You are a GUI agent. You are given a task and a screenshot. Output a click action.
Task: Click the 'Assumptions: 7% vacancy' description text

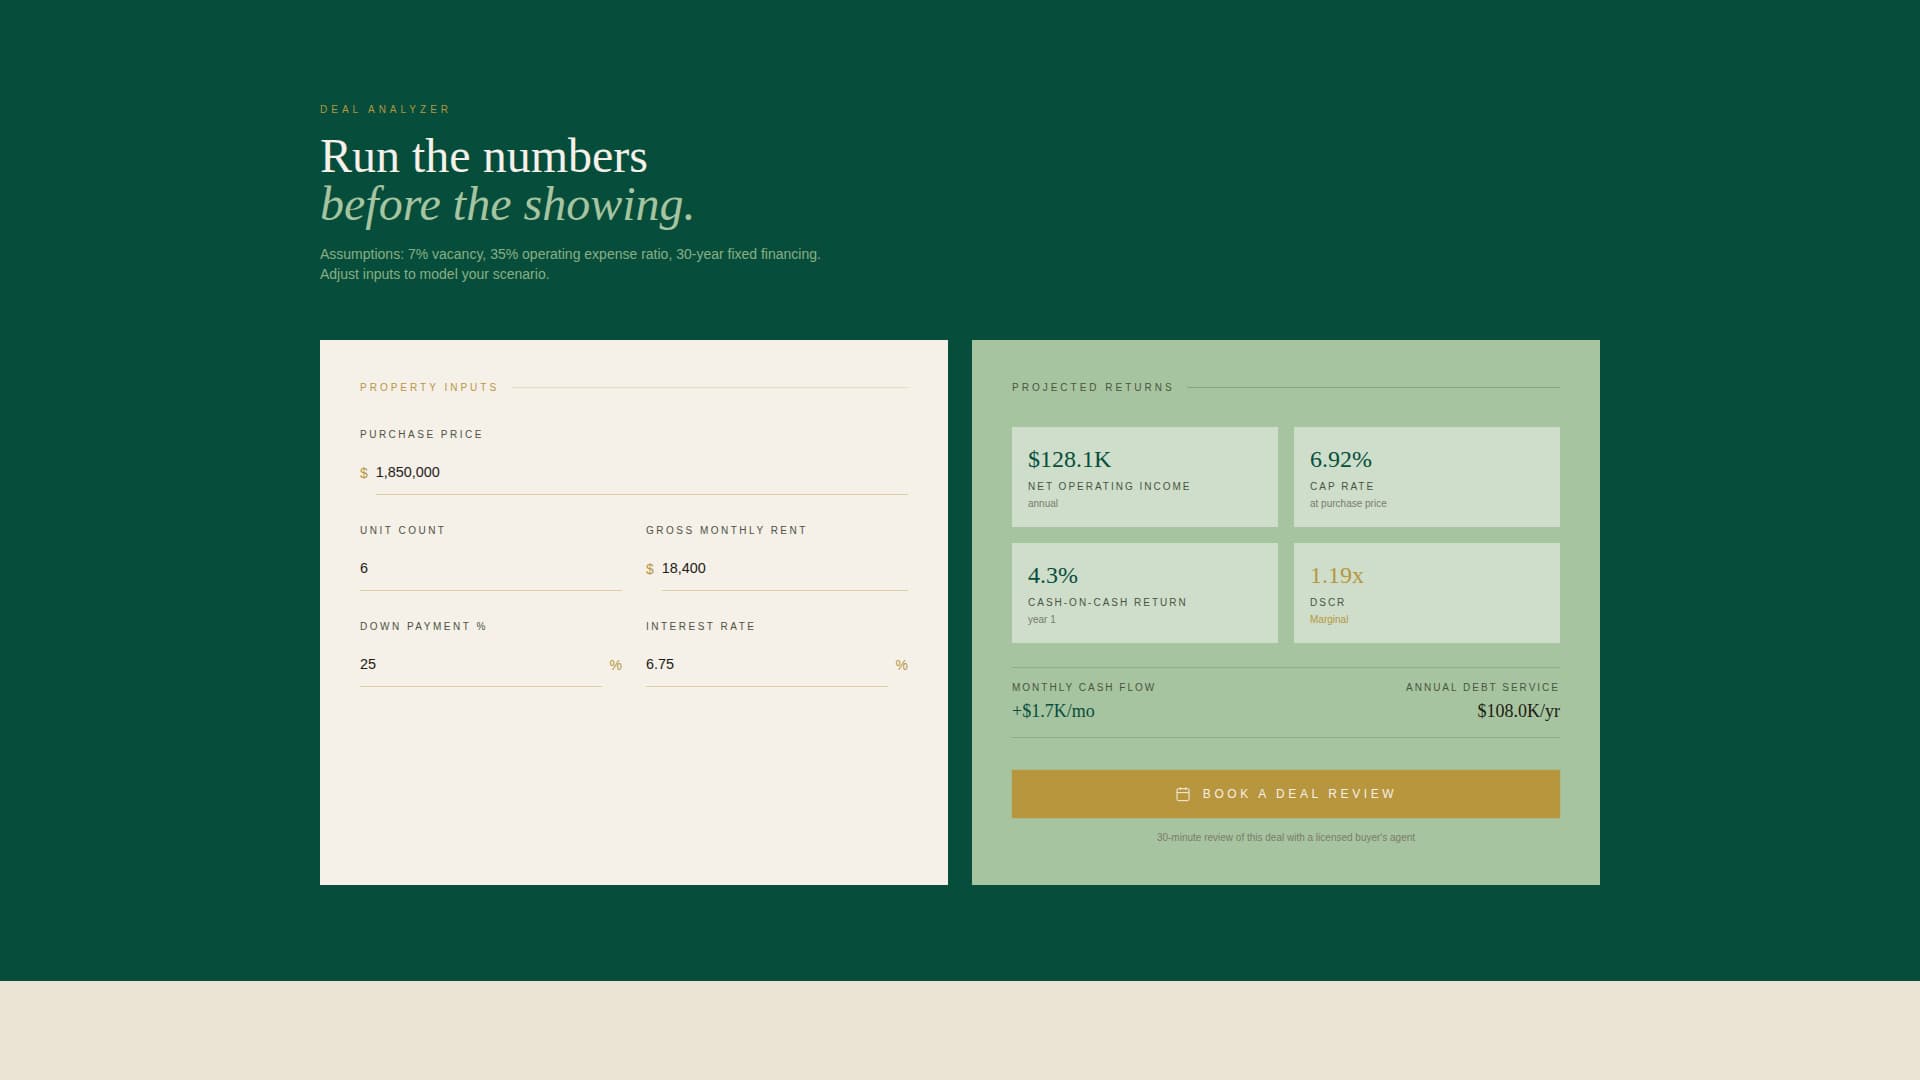(x=570, y=254)
